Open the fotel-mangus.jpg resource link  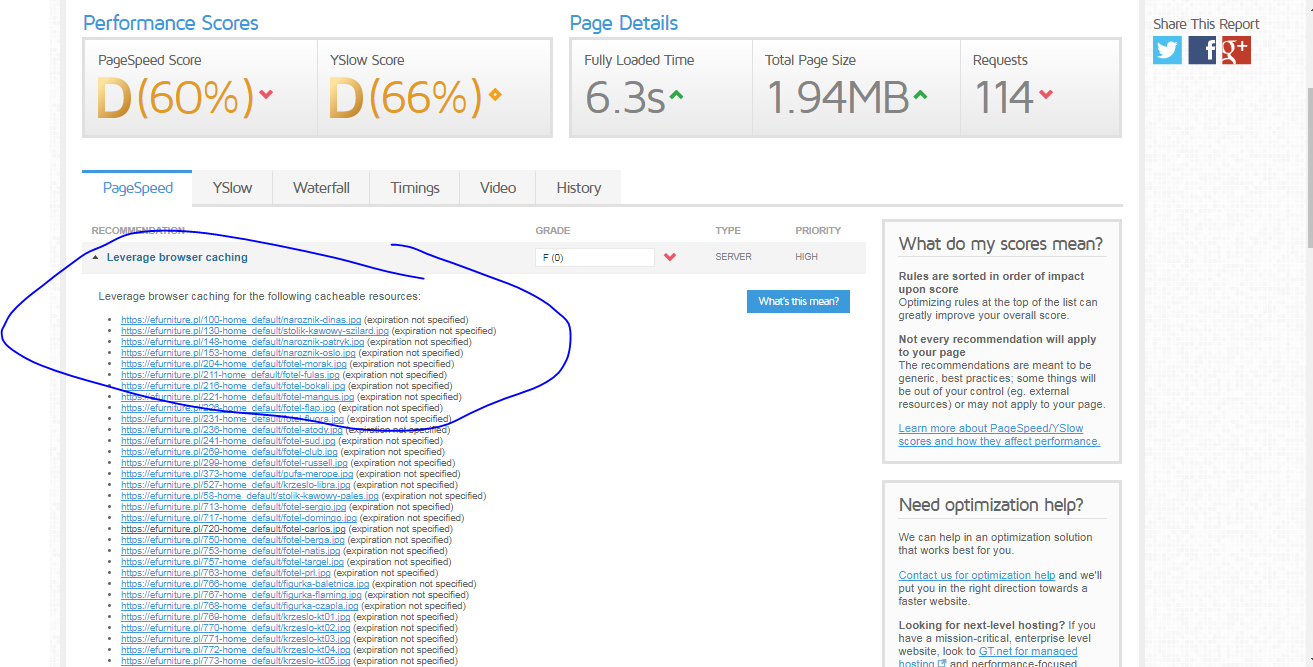[x=237, y=397]
